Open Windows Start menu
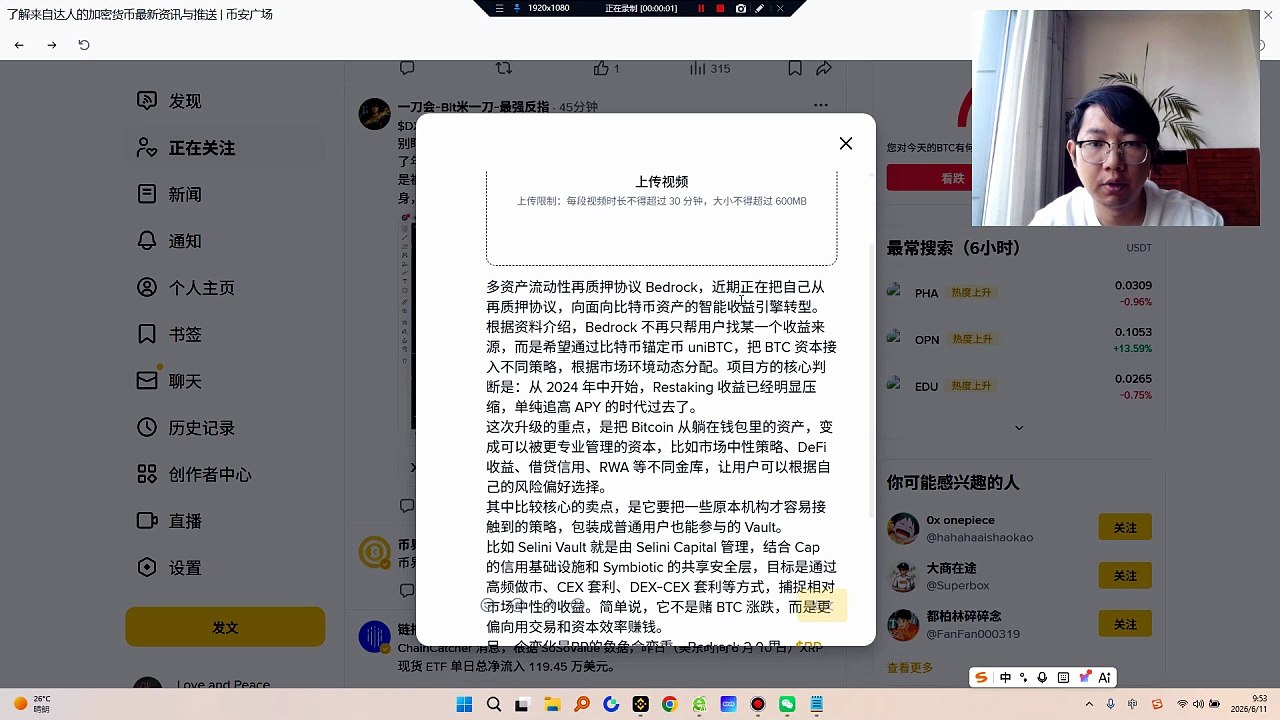 tap(464, 704)
